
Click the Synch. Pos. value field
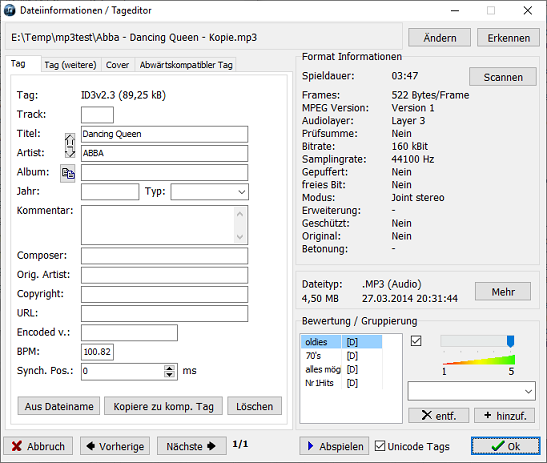[122, 372]
